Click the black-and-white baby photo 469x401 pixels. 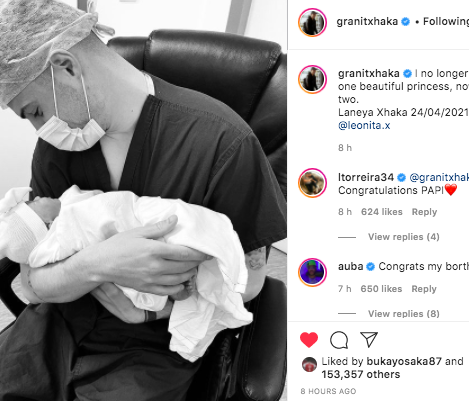click(143, 200)
